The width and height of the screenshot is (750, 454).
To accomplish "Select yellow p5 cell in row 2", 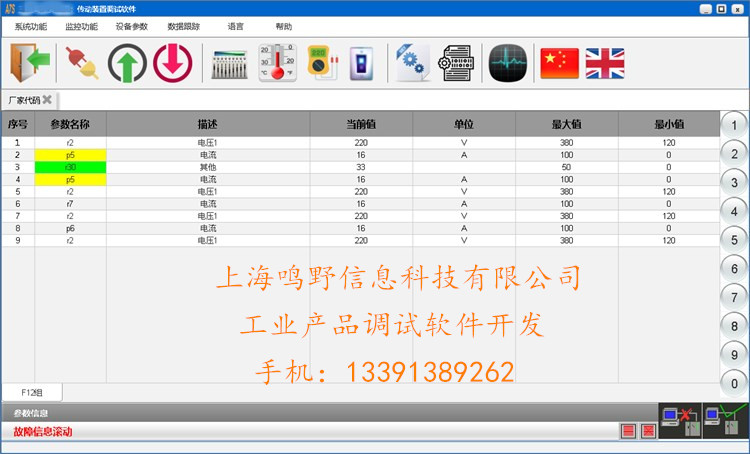I will click(x=70, y=155).
